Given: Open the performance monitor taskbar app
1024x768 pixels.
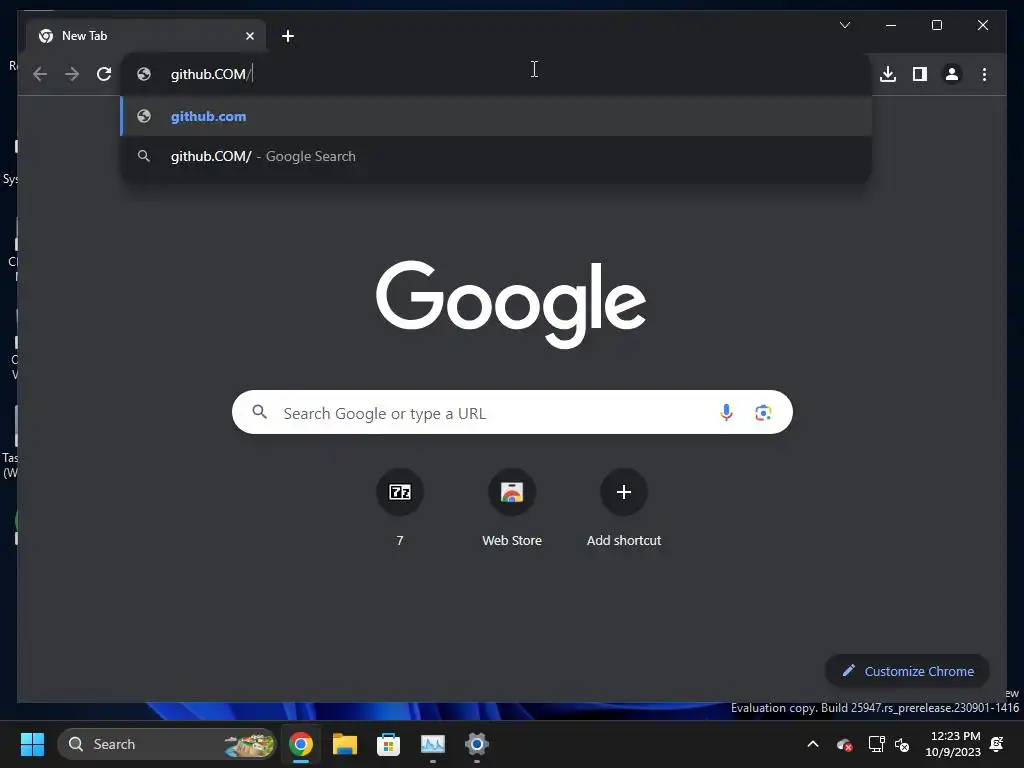Looking at the screenshot, I should tap(433, 744).
